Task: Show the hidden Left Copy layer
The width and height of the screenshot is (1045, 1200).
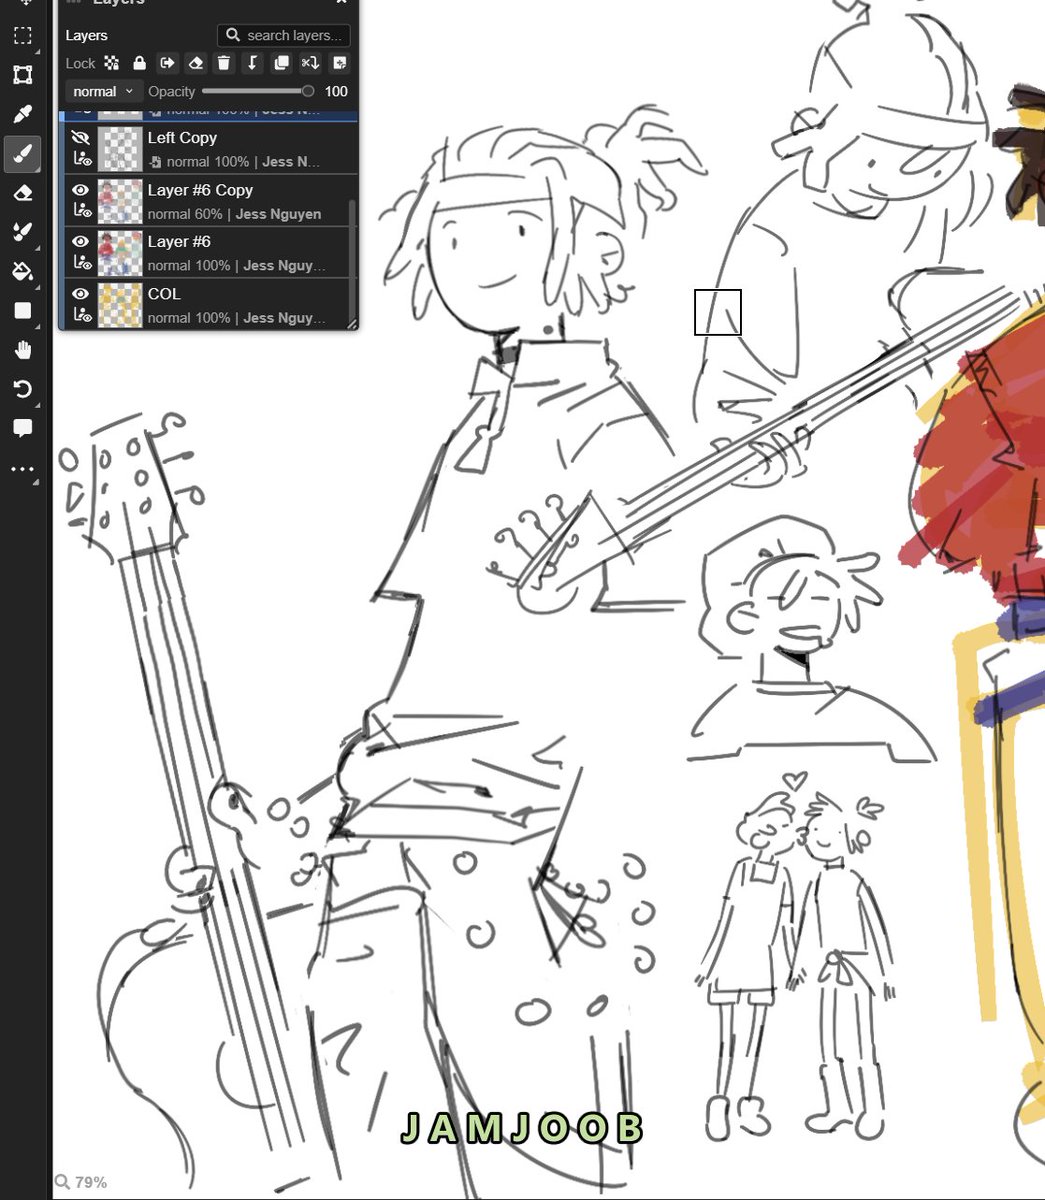Action: pyautogui.click(x=81, y=138)
